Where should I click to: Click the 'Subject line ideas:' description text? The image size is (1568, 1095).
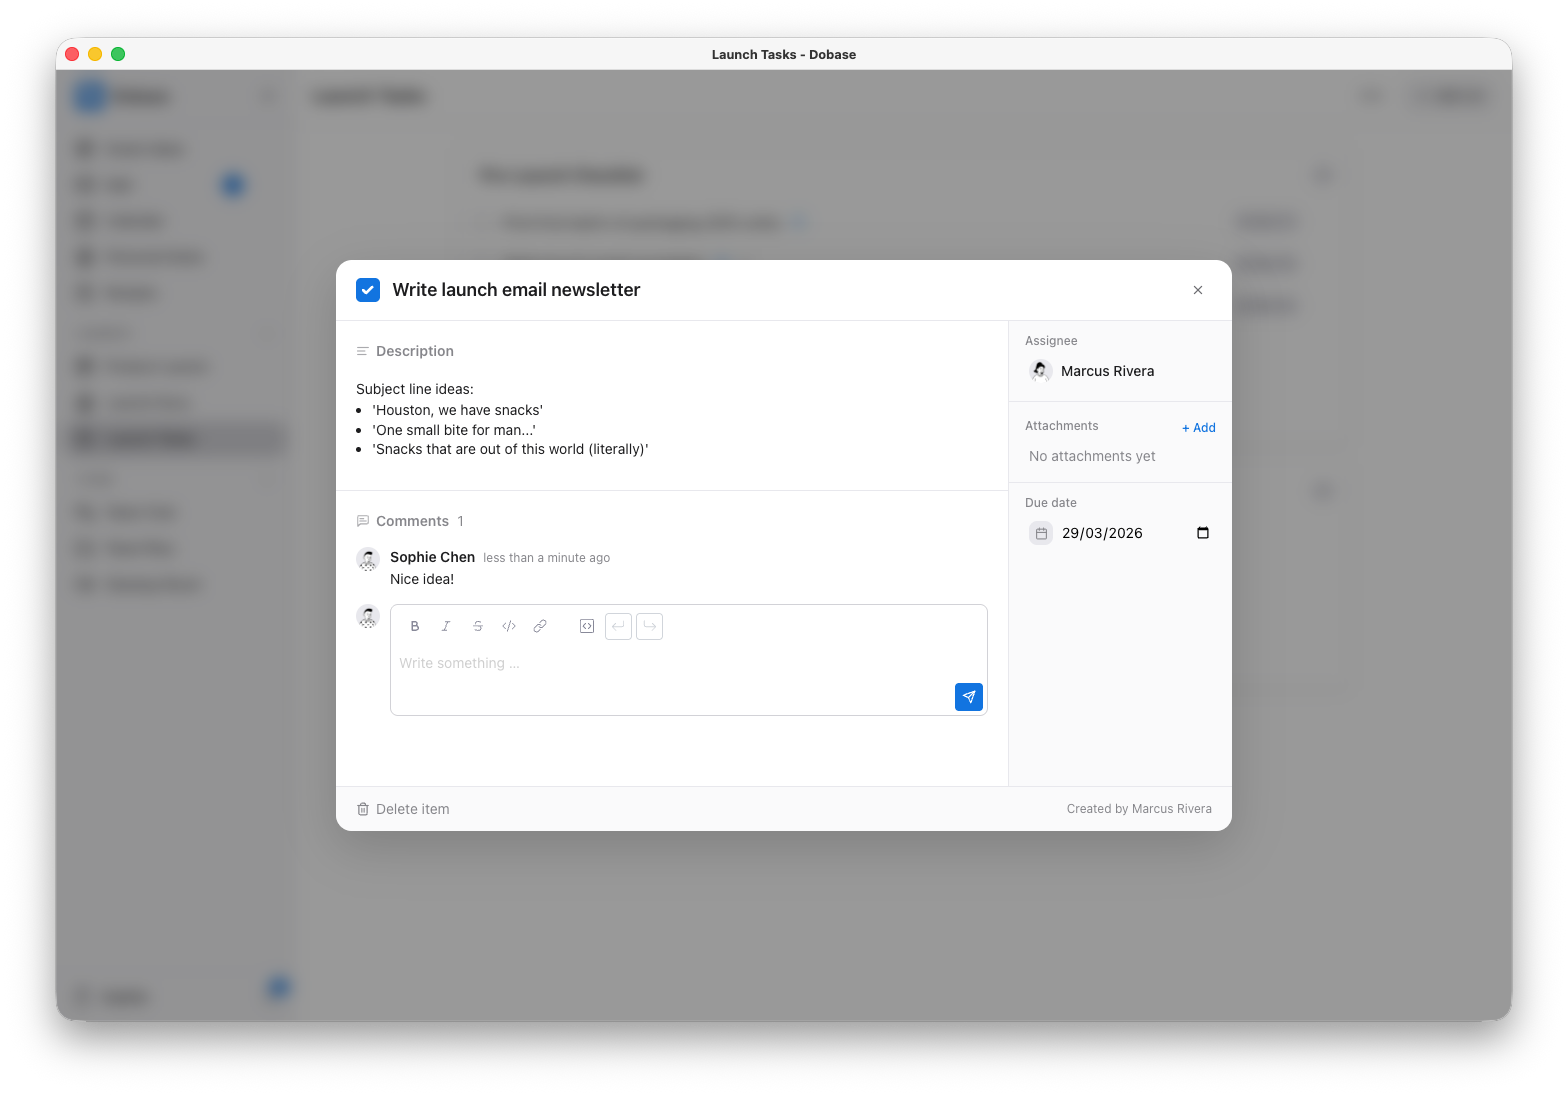click(415, 389)
